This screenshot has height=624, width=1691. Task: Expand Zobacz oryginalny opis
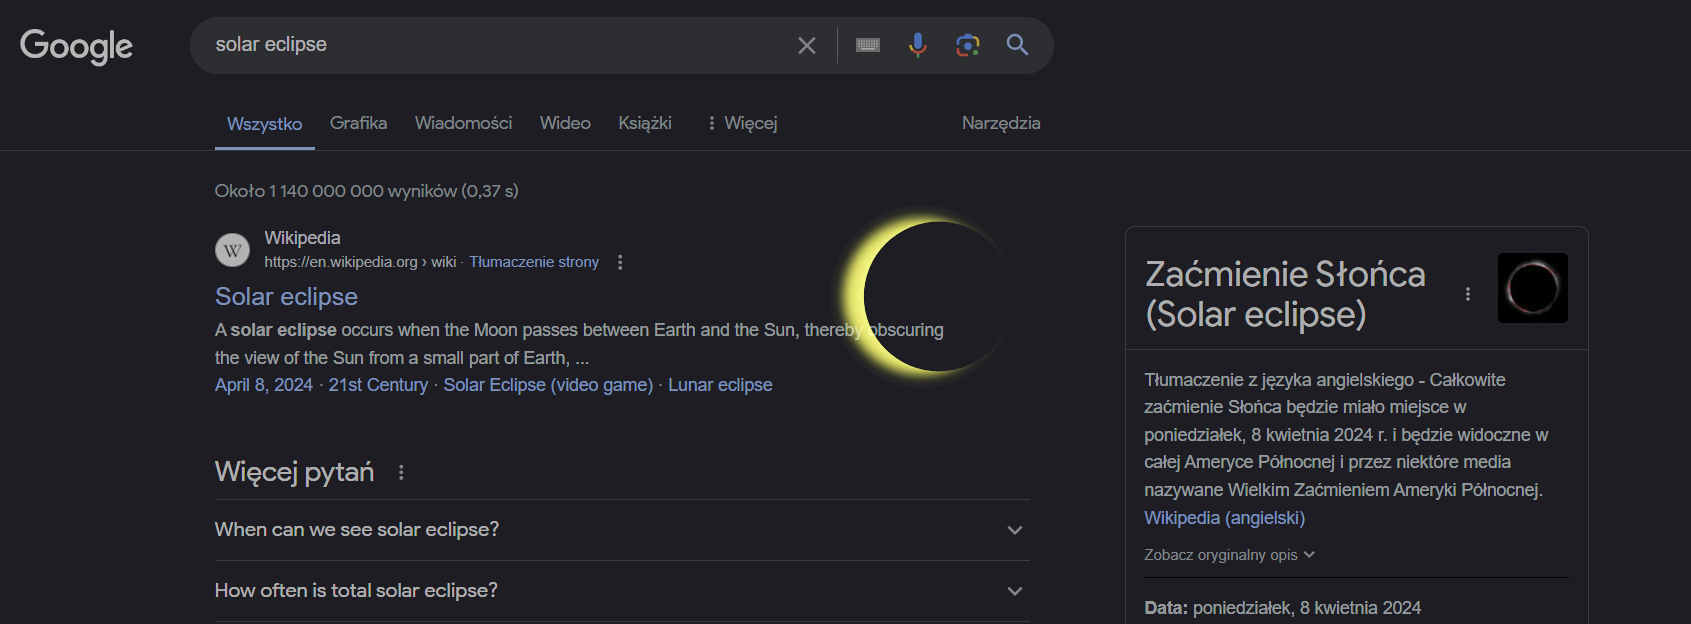pyautogui.click(x=1229, y=555)
